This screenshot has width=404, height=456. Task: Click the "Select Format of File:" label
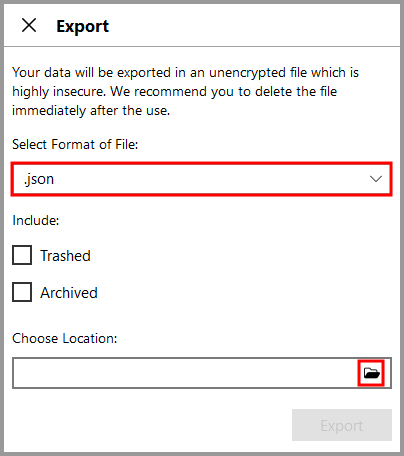tap(75, 144)
